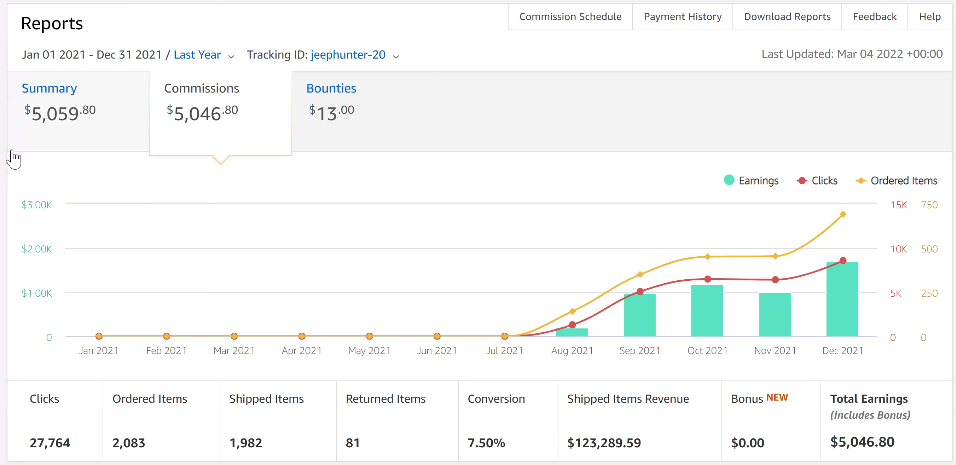The width and height of the screenshot is (956, 465).
Task: Click the Dec 2021 axis label
Action: (842, 350)
